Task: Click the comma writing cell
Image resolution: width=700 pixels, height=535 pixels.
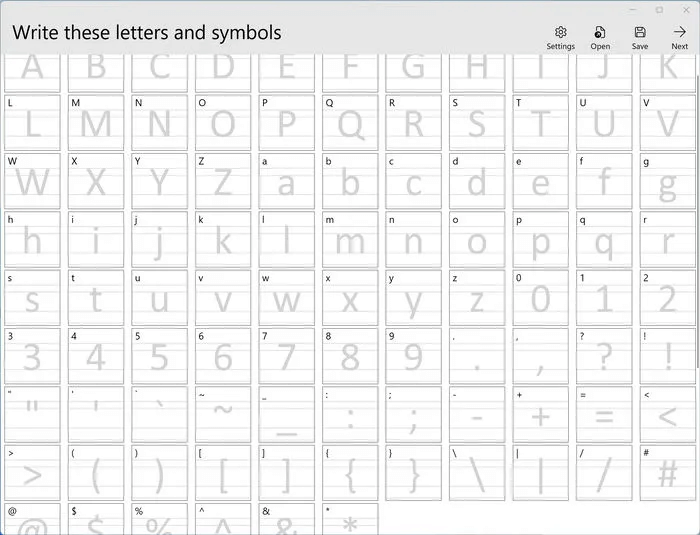Action: (541, 356)
